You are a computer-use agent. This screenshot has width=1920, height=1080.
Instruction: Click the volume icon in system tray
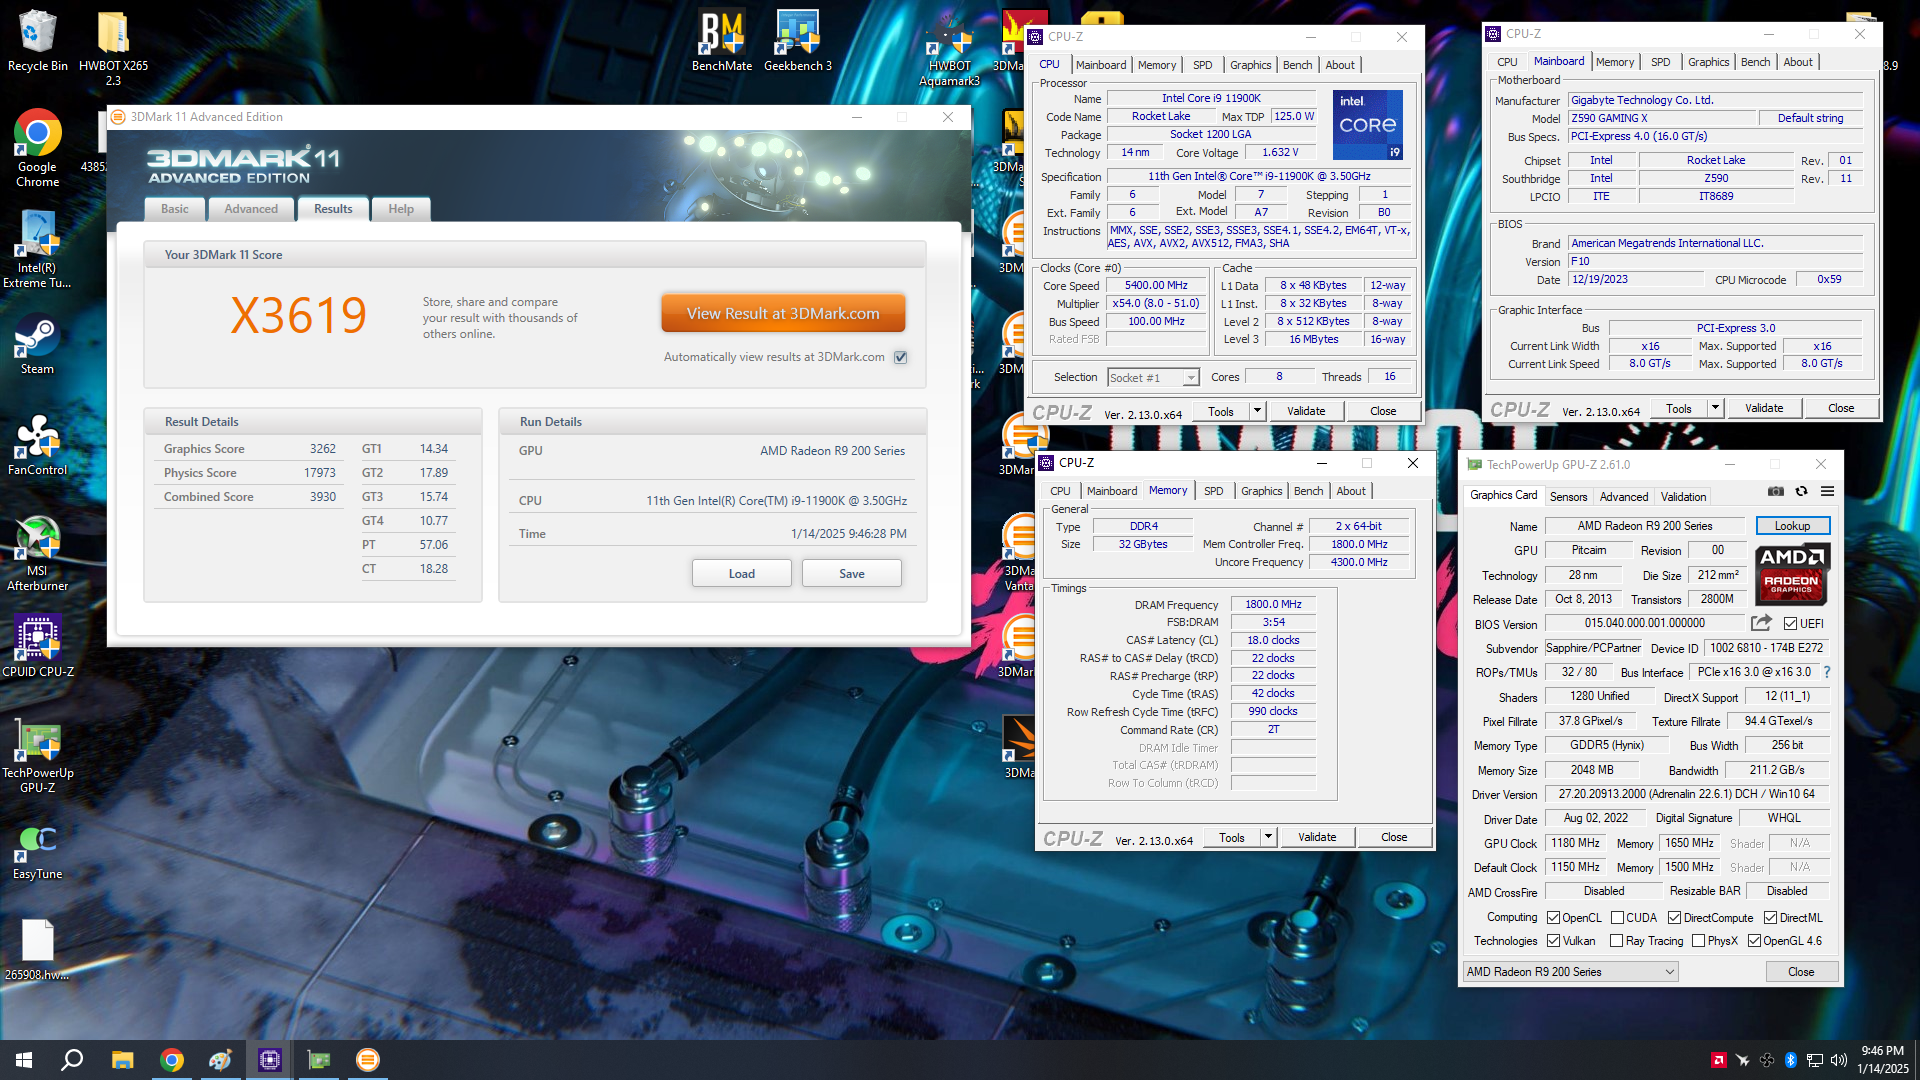click(1838, 1060)
